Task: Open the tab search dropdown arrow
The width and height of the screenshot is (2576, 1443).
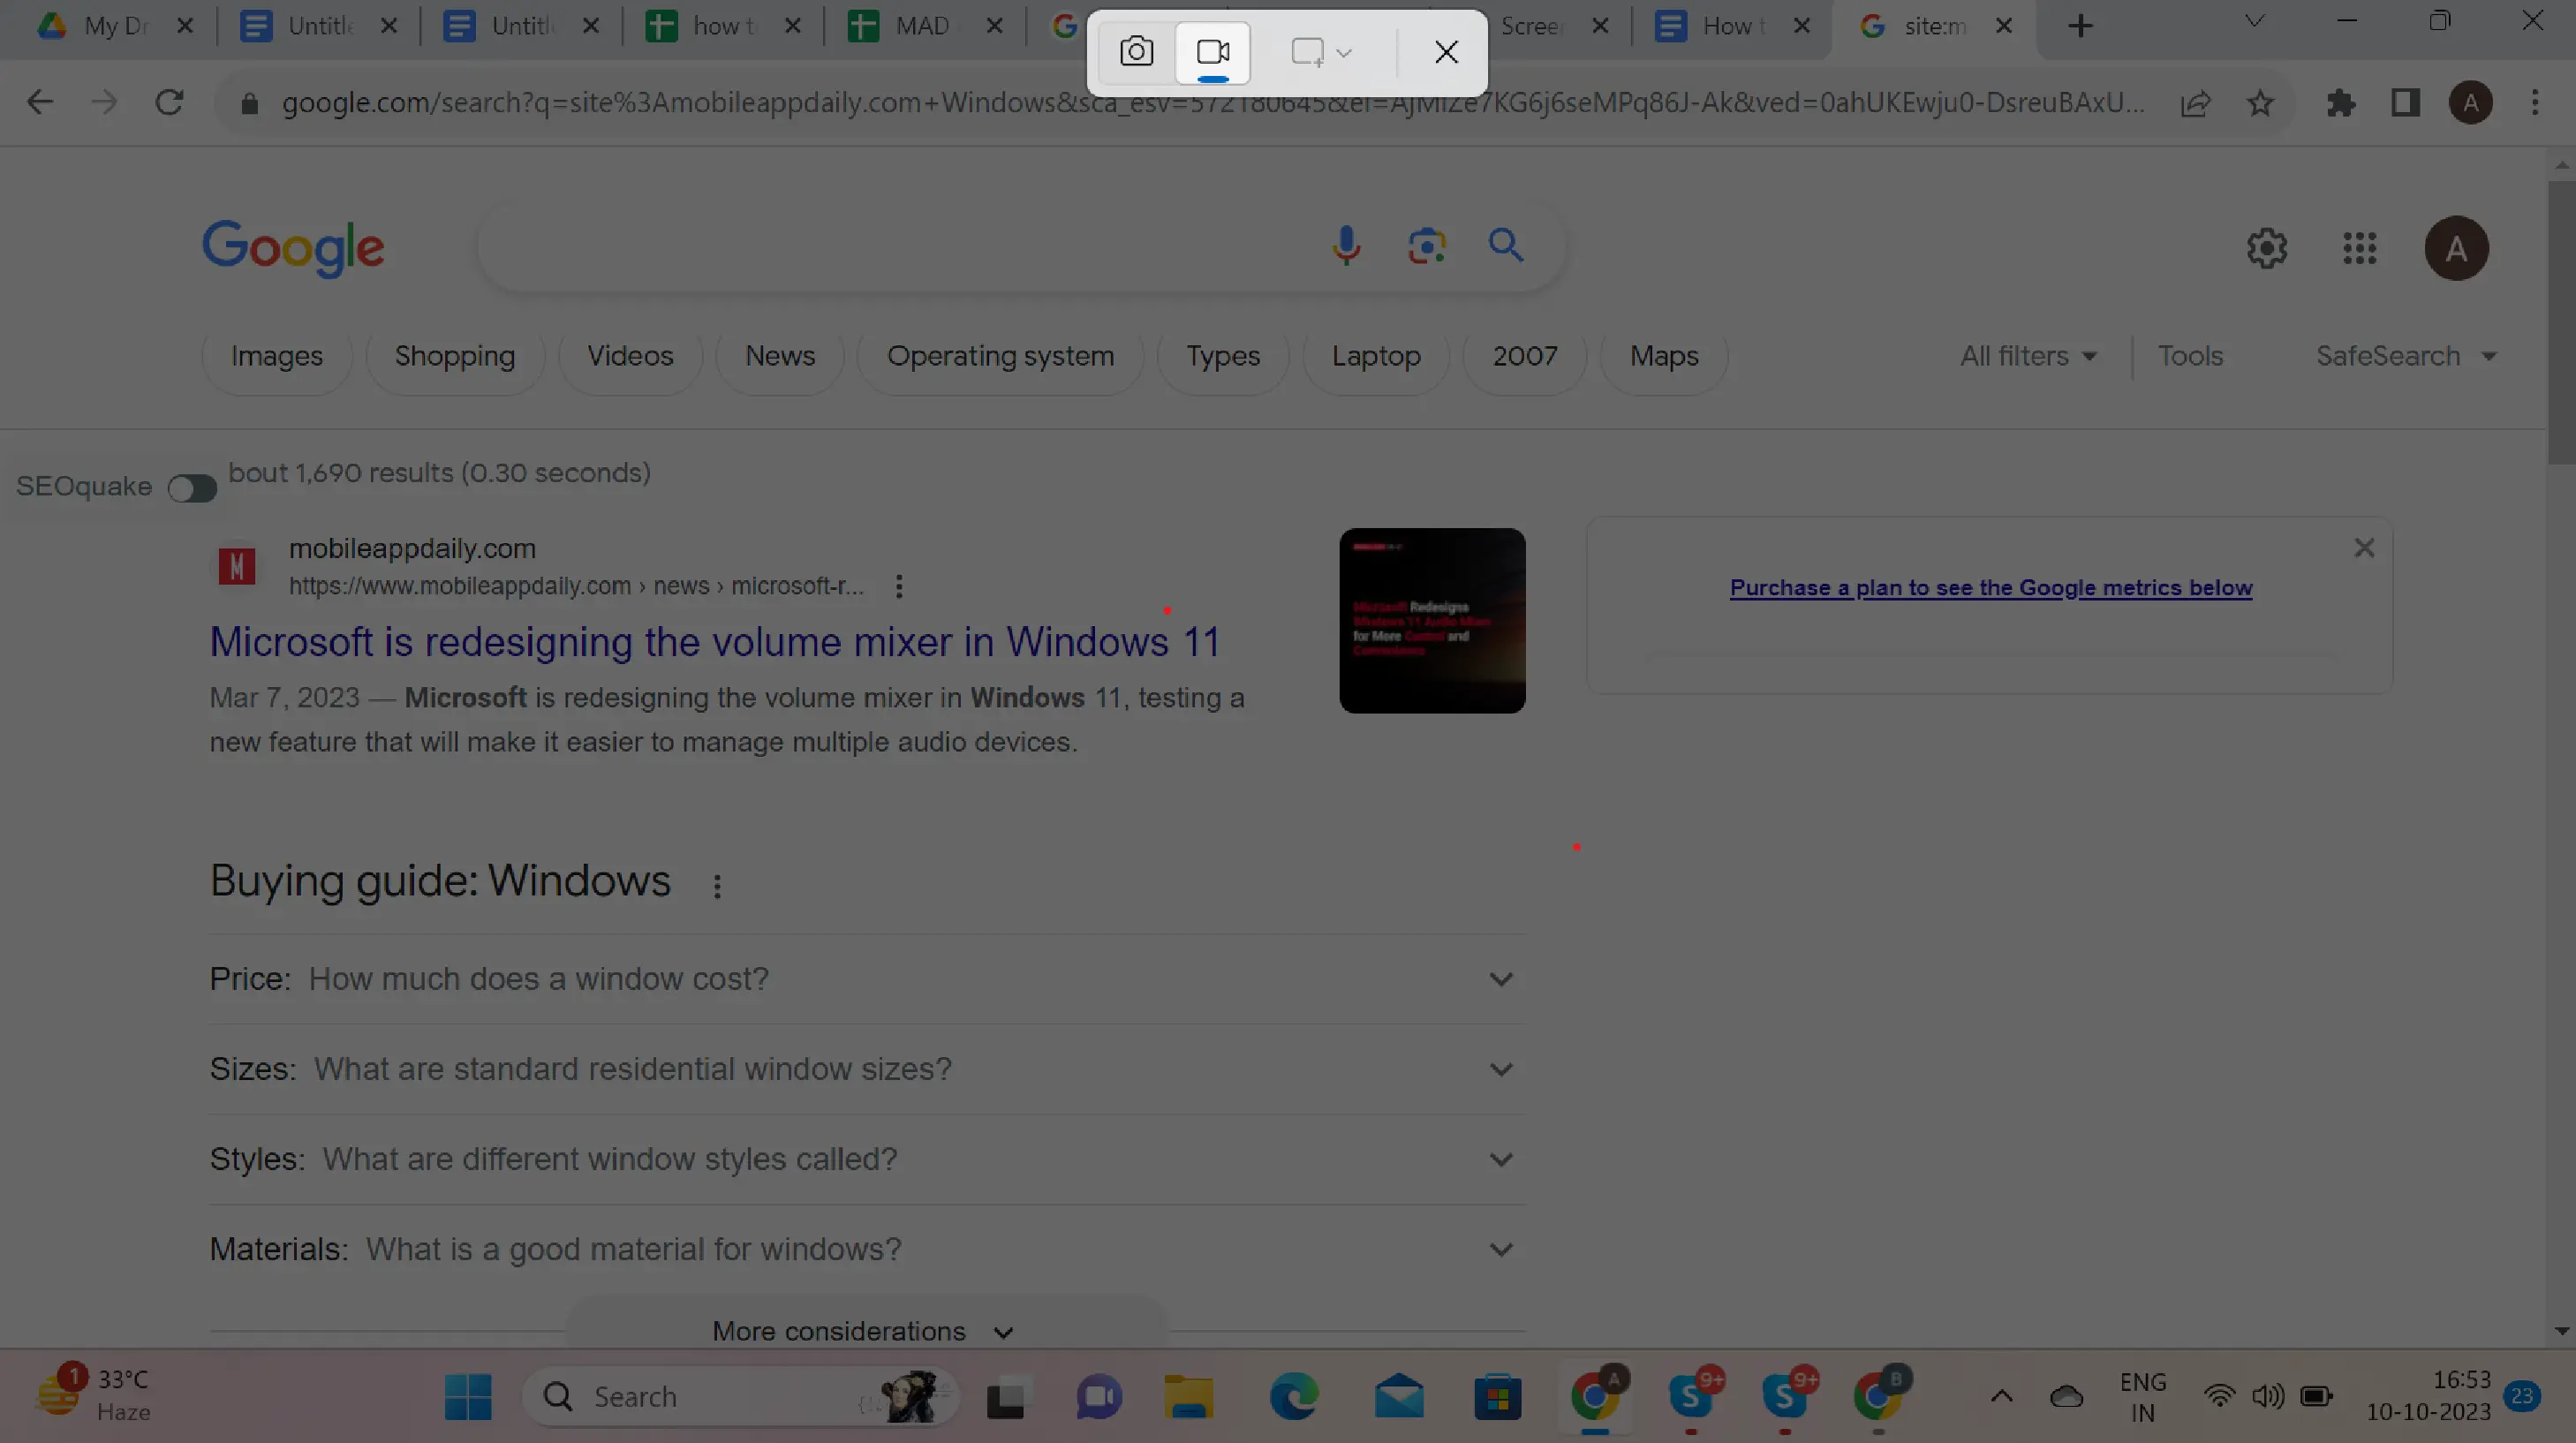Action: point(2254,22)
